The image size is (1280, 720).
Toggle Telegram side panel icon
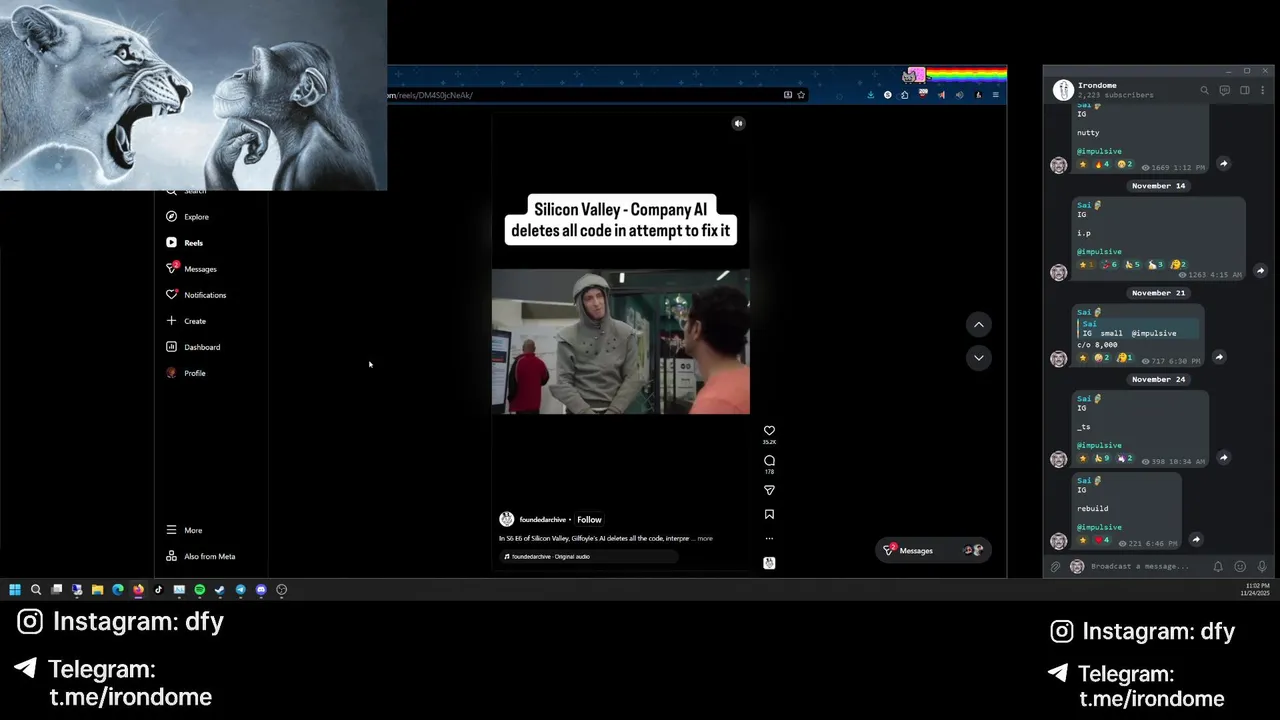click(1245, 90)
